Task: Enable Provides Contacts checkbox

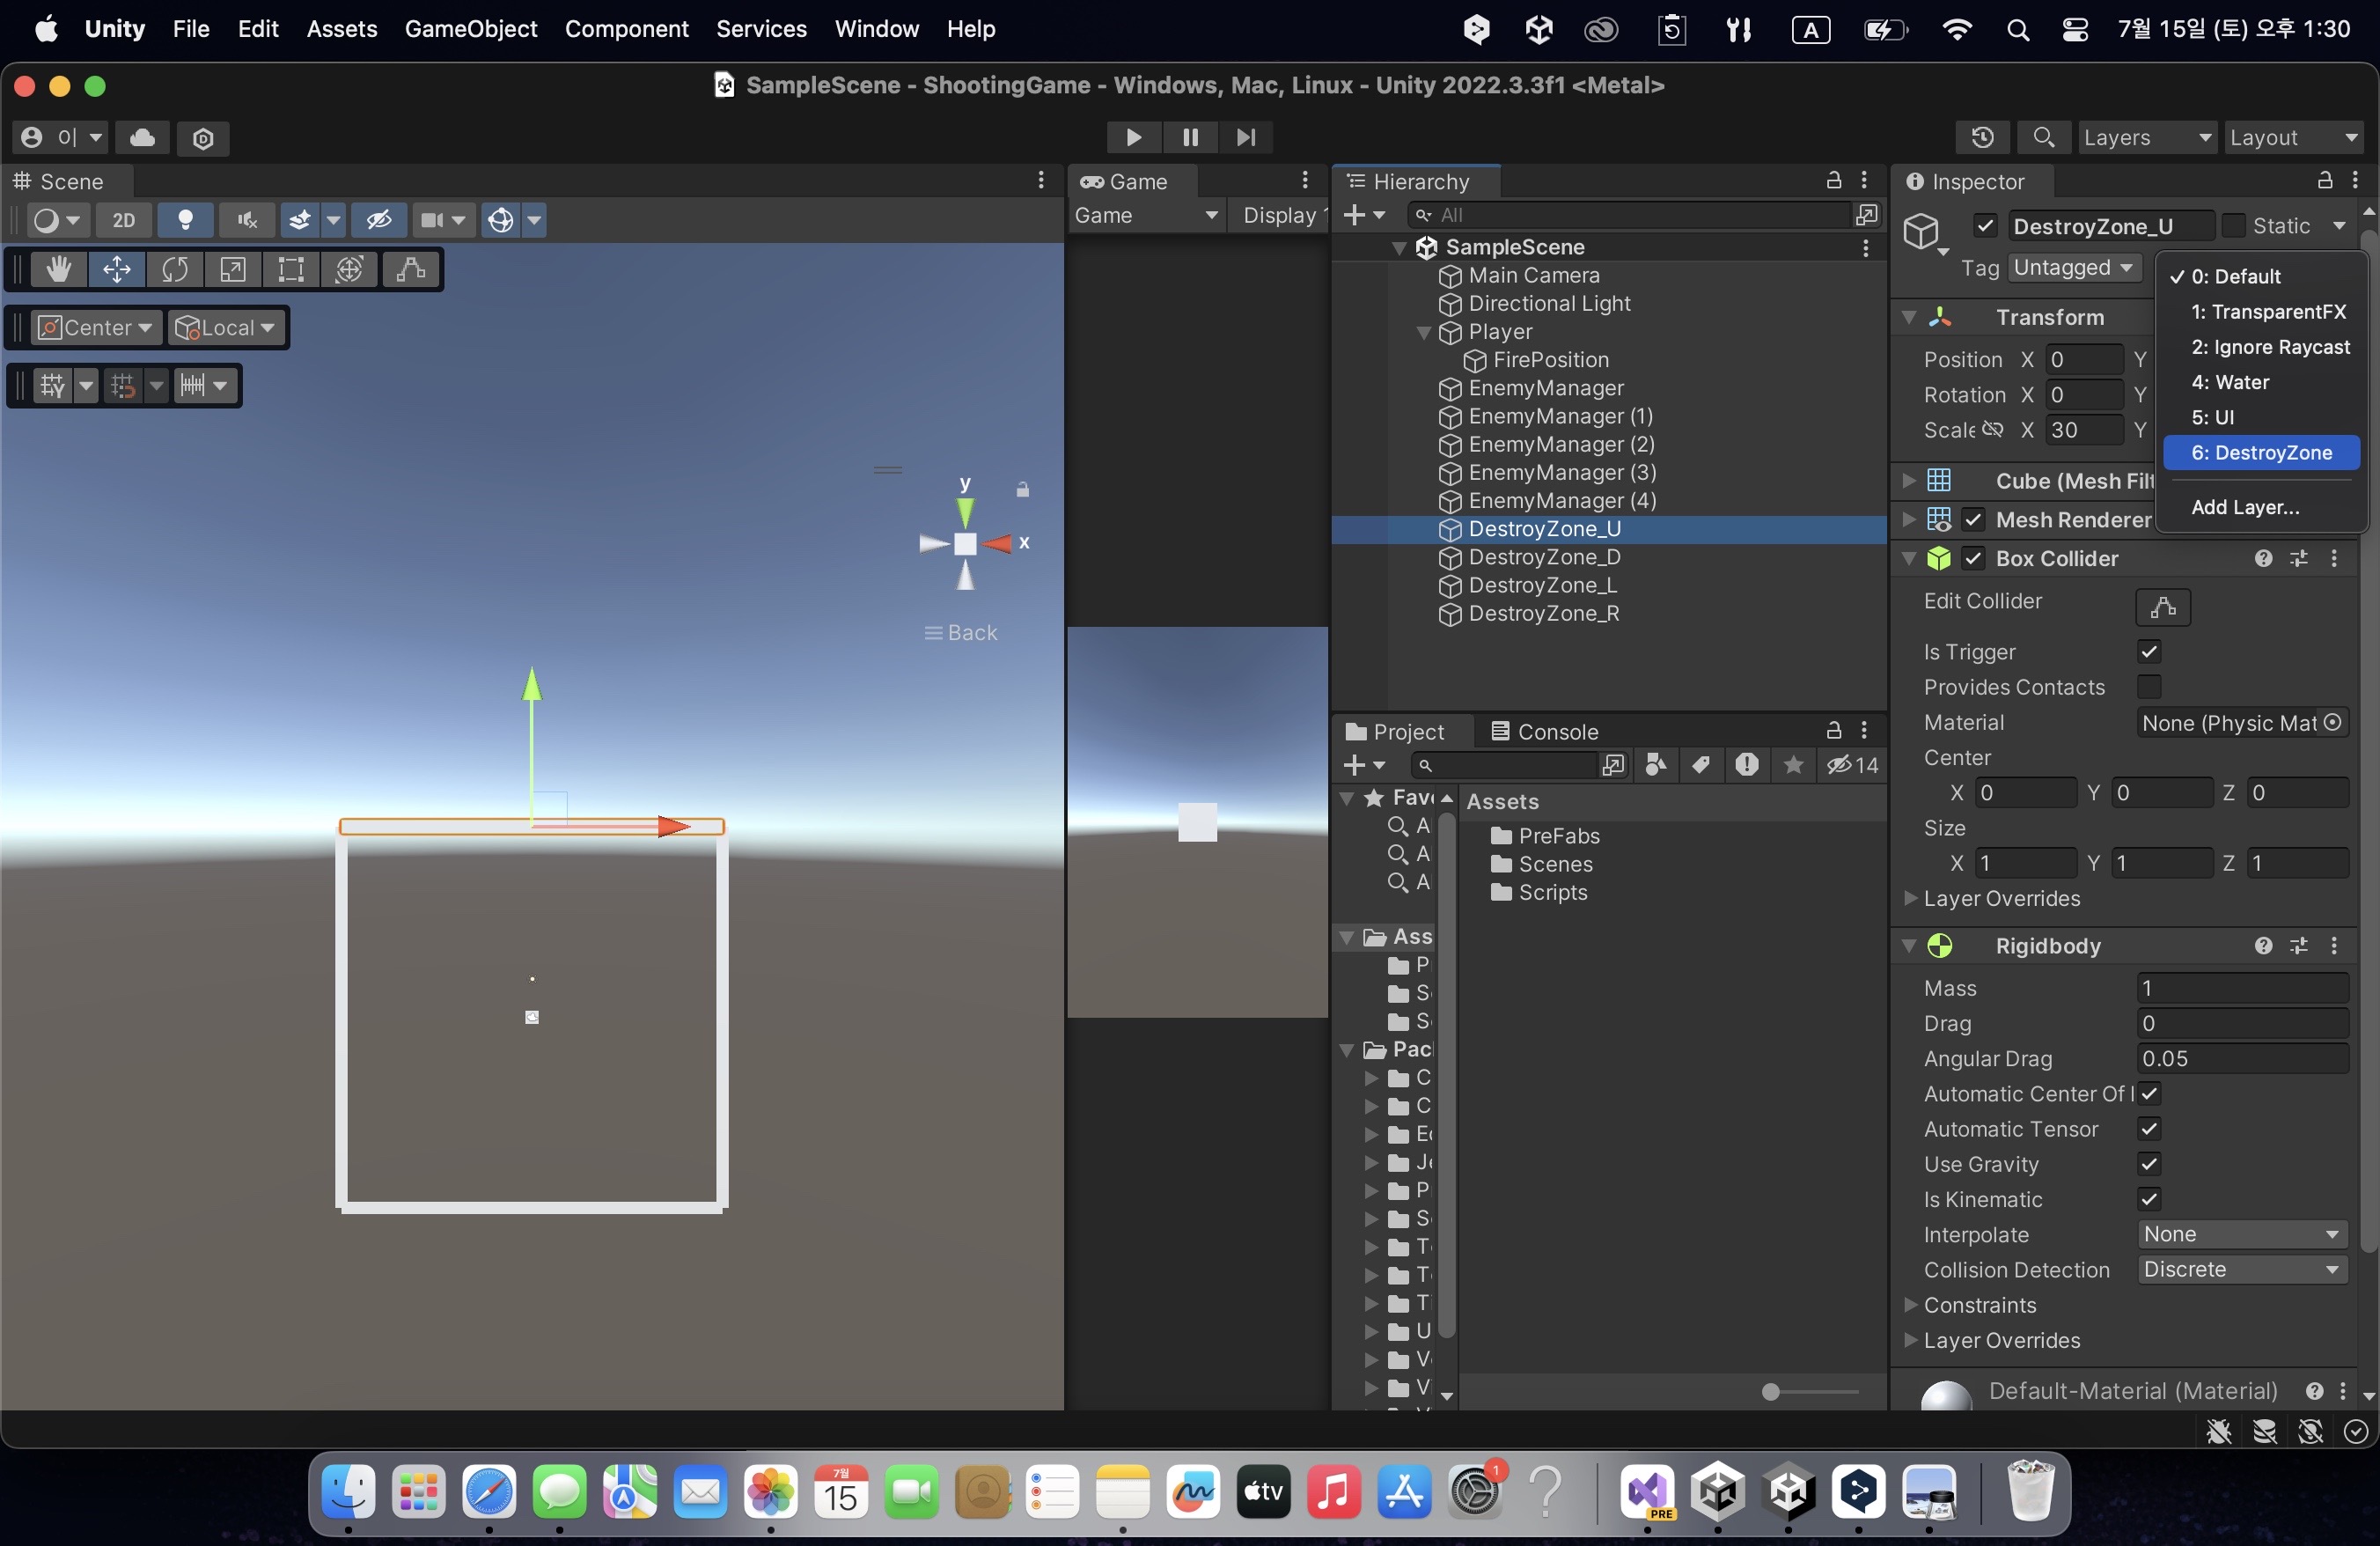Action: tap(2149, 687)
